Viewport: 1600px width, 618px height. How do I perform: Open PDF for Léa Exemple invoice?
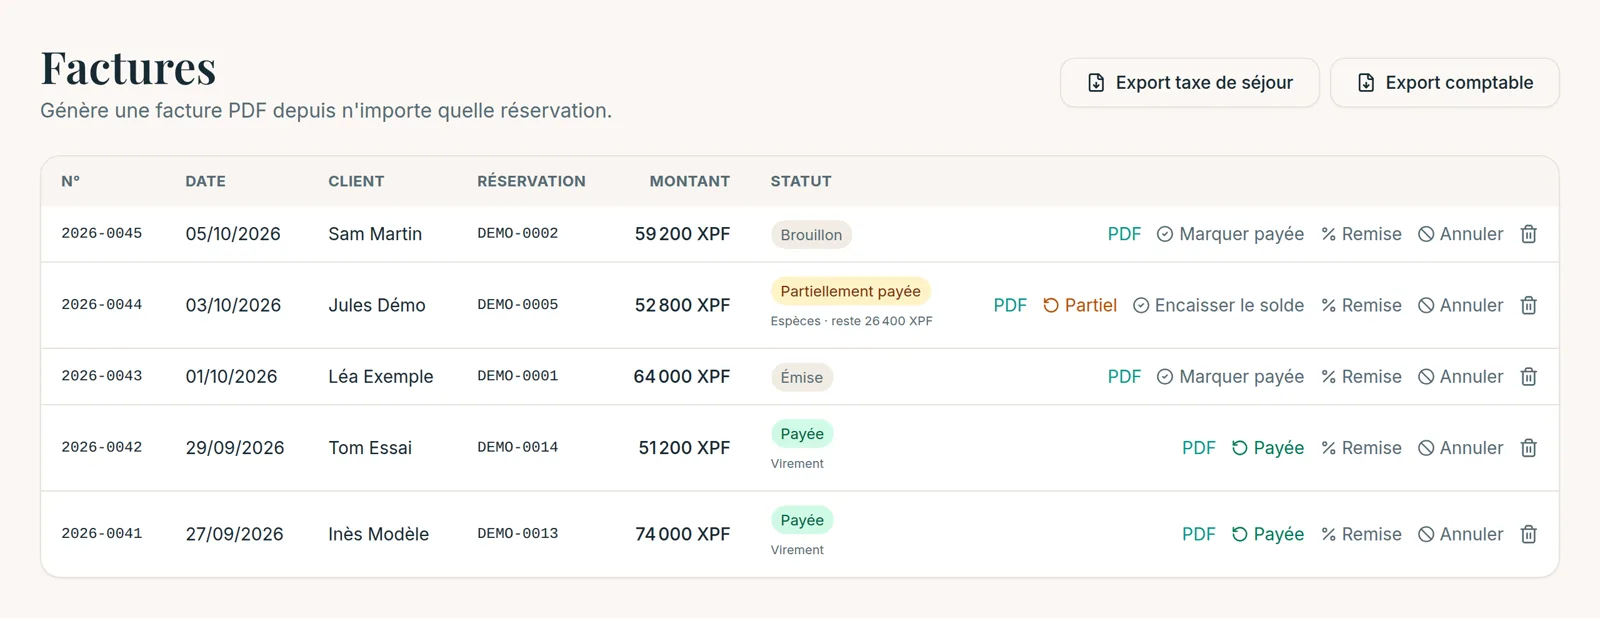coord(1124,377)
